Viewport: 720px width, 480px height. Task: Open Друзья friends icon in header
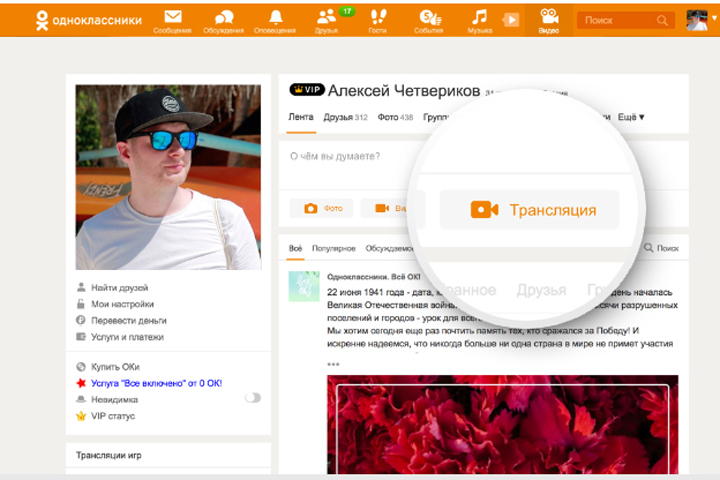[327, 19]
